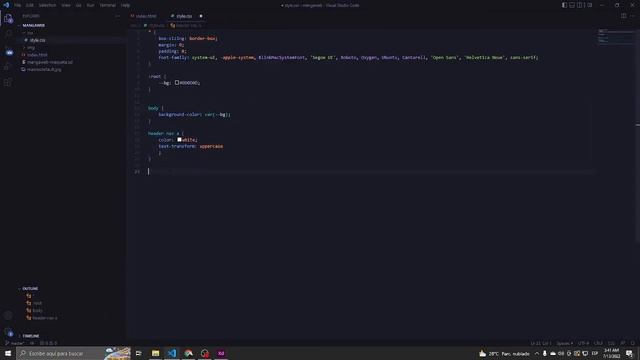Image resolution: width=640 pixels, height=360 pixels.
Task: Open the Edit menu
Action: [30, 5]
